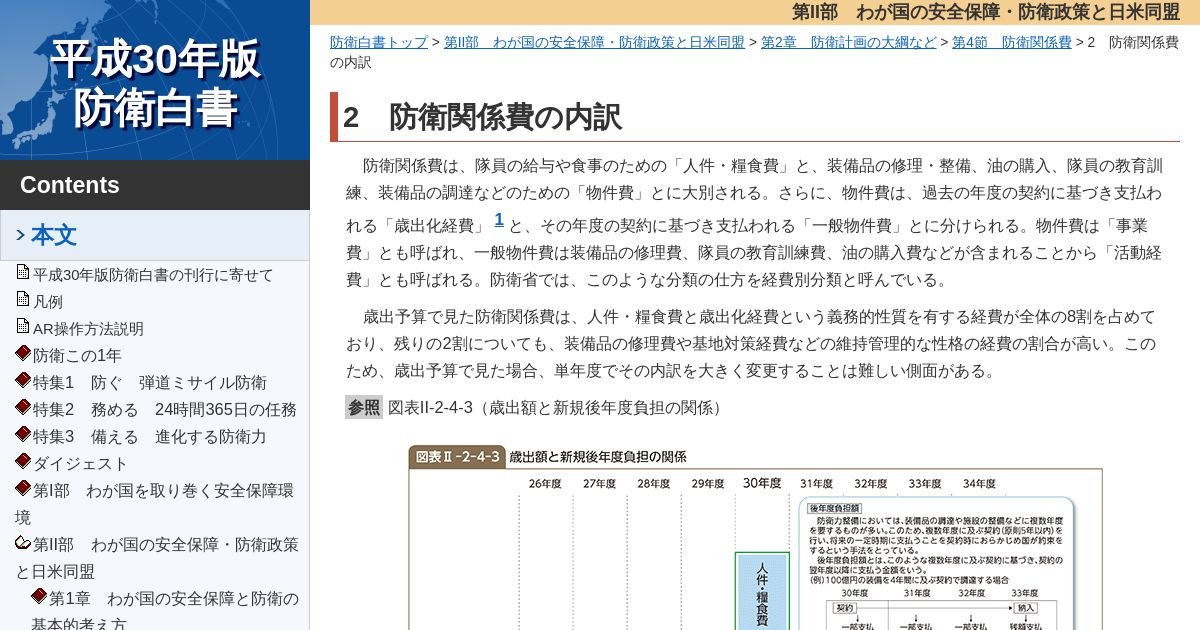The image size is (1200, 630).
Task: Open the 第4節 防衛関係費 breadcrumb link
Action: (x=1011, y=42)
